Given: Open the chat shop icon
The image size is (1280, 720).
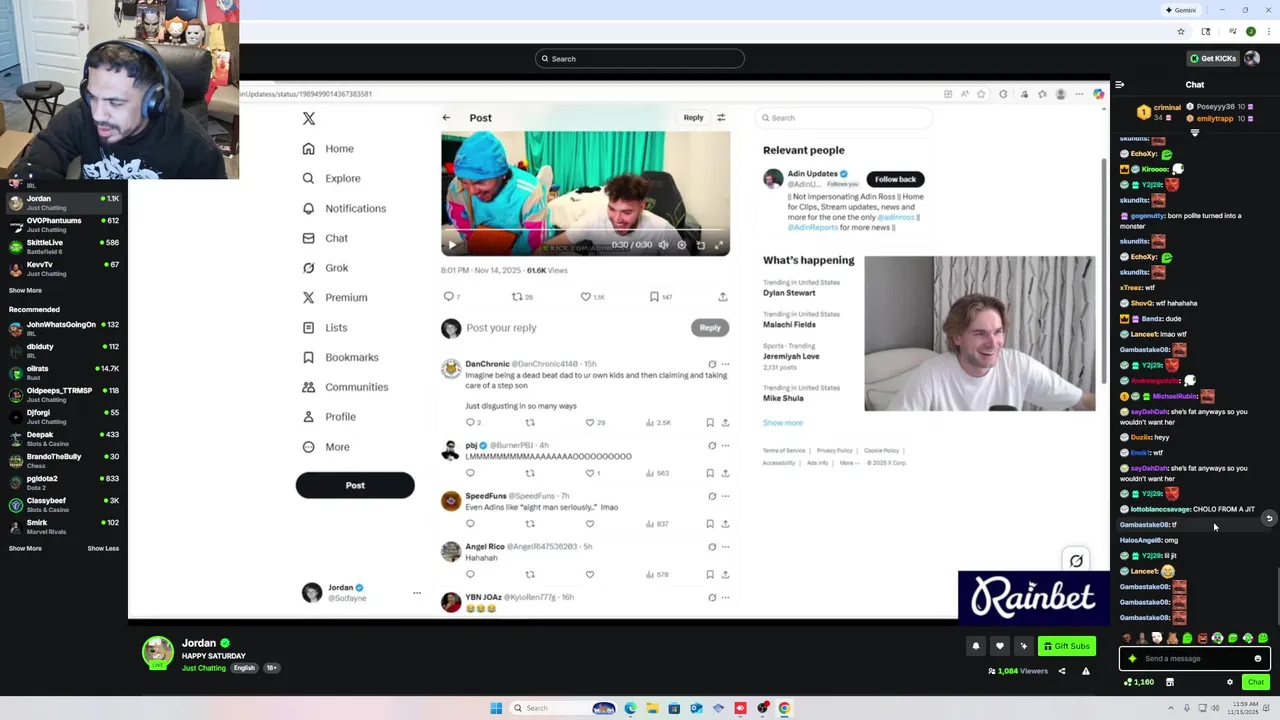Looking at the screenshot, I should (x=1169, y=682).
